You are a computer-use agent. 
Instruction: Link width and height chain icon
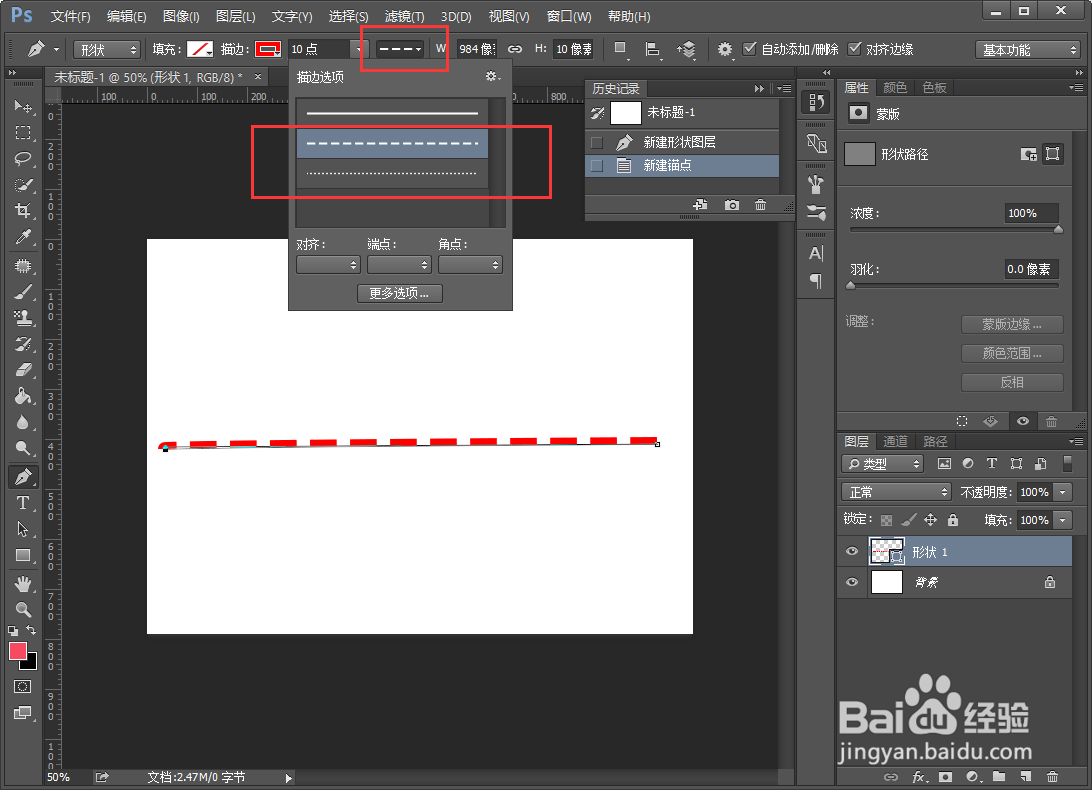[x=515, y=49]
